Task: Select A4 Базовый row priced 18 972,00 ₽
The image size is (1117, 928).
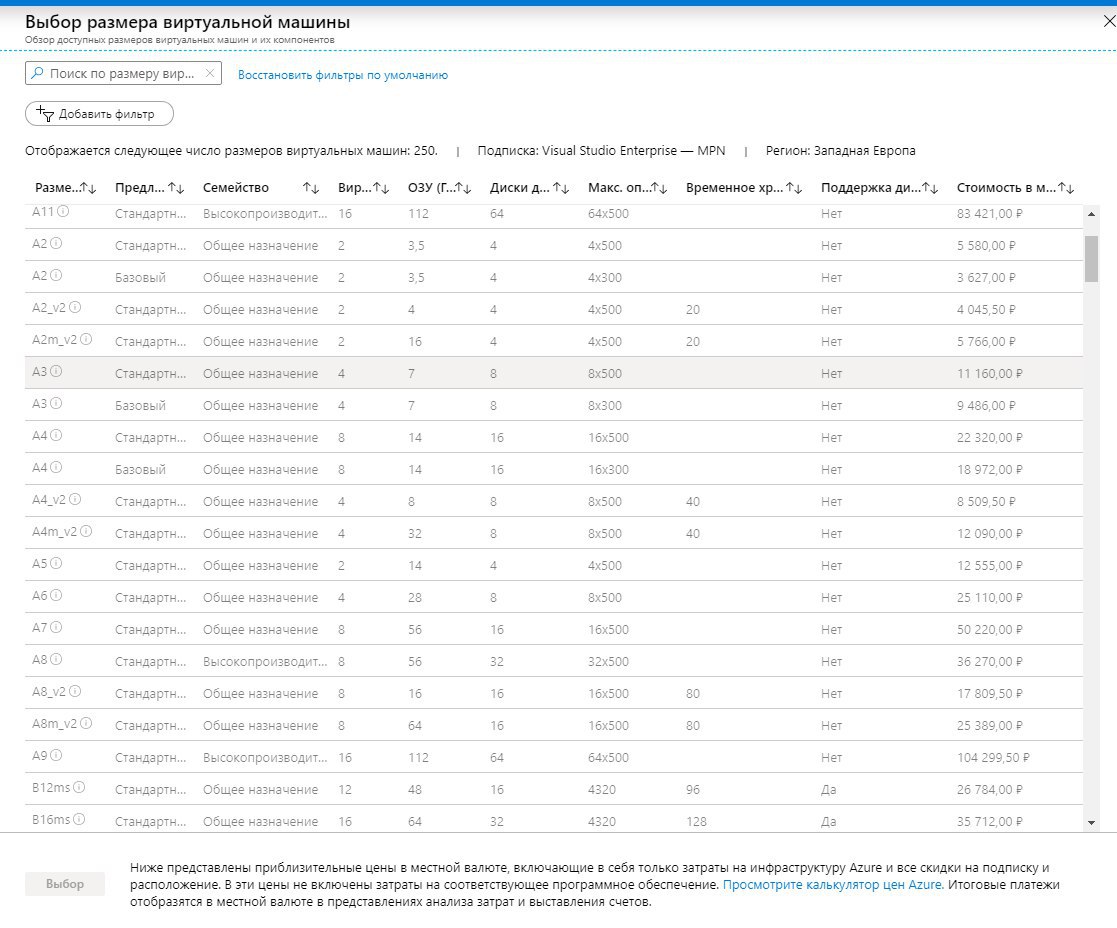Action: click(554, 469)
